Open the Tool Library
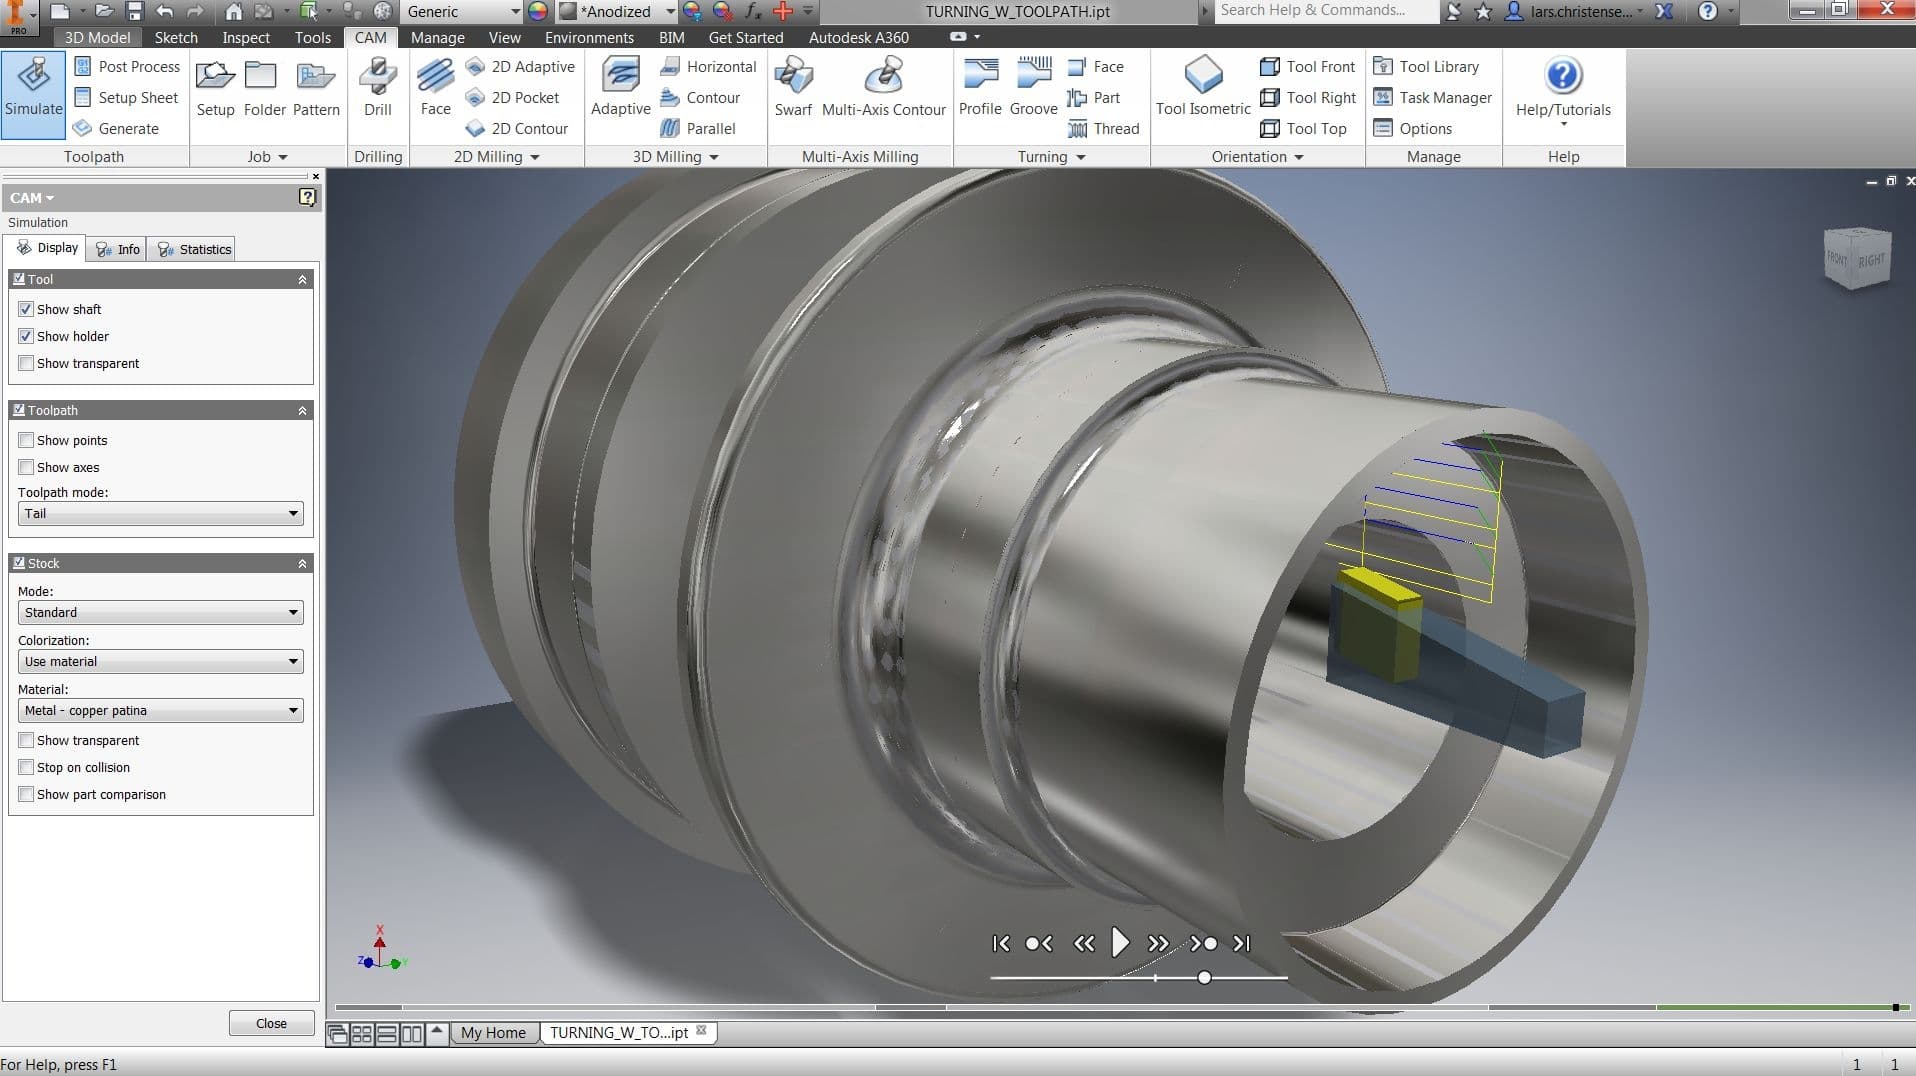This screenshot has height=1076, width=1916. 1427,67
